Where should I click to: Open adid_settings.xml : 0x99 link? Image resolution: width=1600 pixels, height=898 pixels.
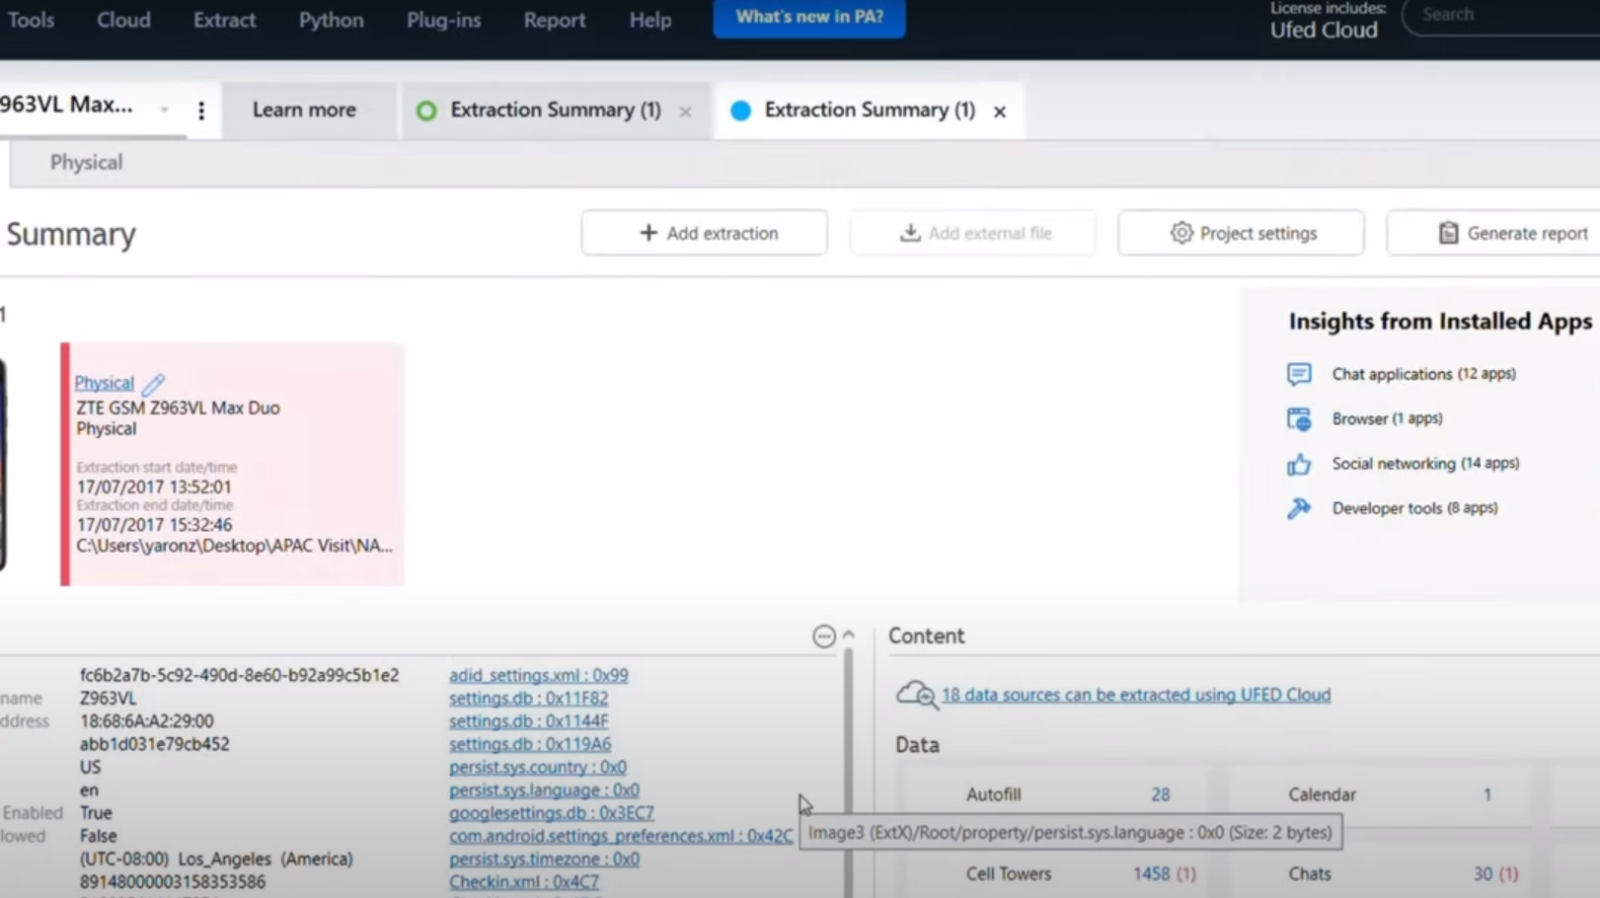coord(538,675)
